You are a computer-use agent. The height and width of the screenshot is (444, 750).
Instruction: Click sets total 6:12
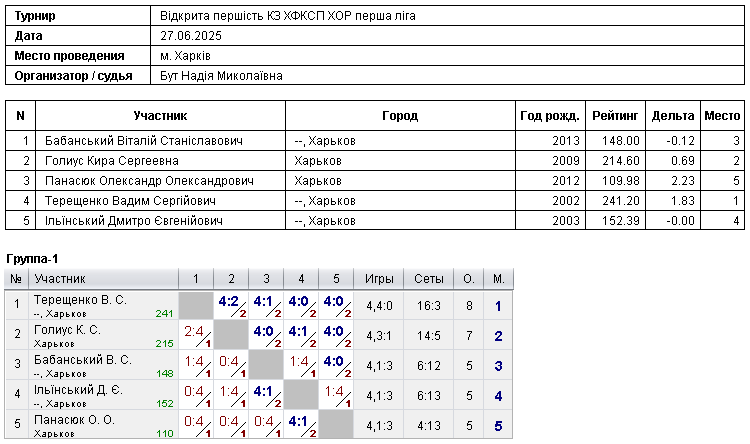tap(429, 366)
